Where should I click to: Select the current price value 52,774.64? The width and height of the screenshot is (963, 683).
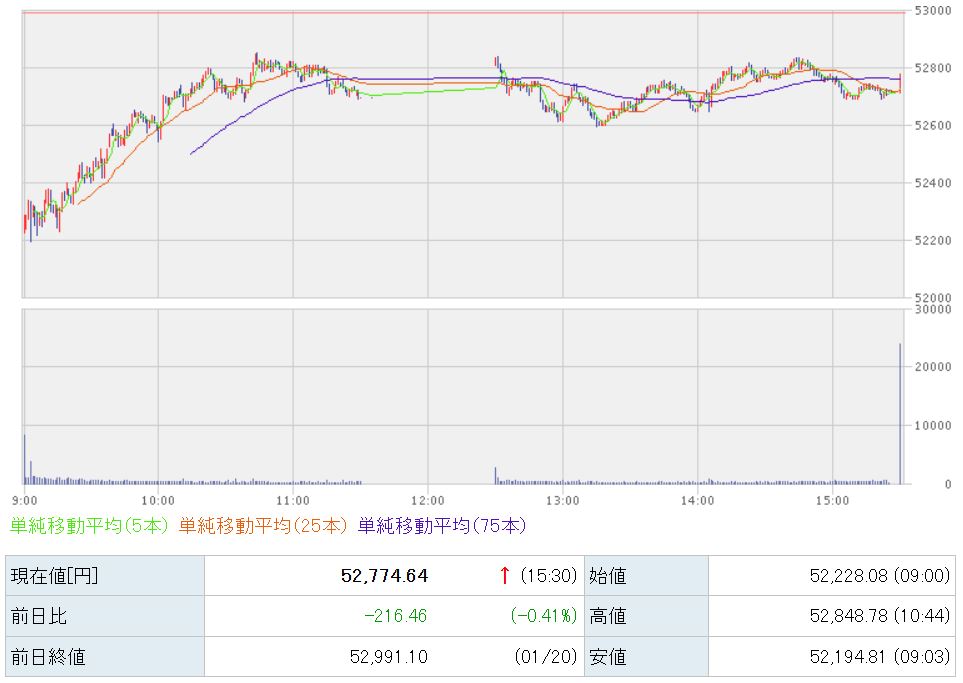click(x=384, y=575)
